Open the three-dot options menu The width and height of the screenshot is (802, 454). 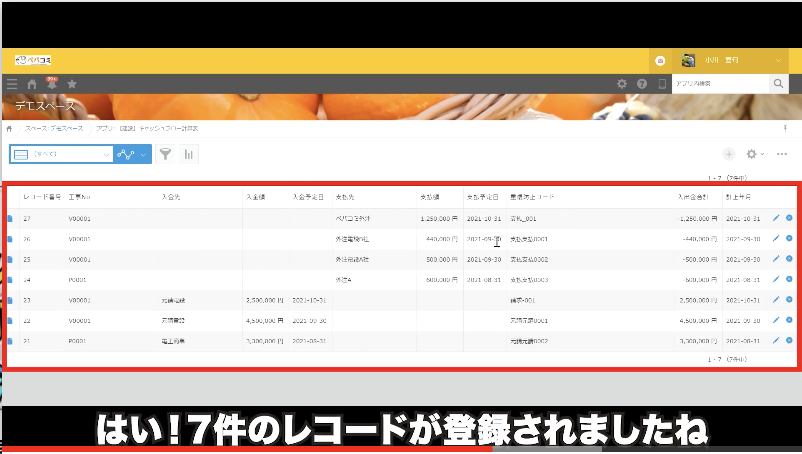(x=782, y=154)
